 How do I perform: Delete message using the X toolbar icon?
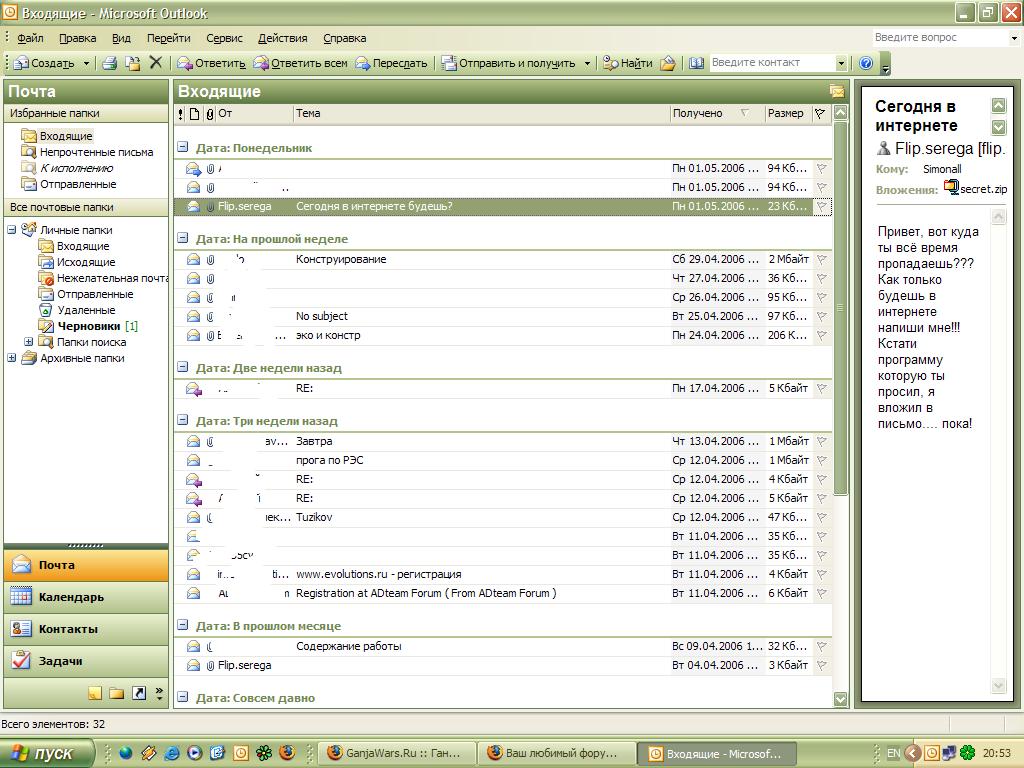pos(155,63)
